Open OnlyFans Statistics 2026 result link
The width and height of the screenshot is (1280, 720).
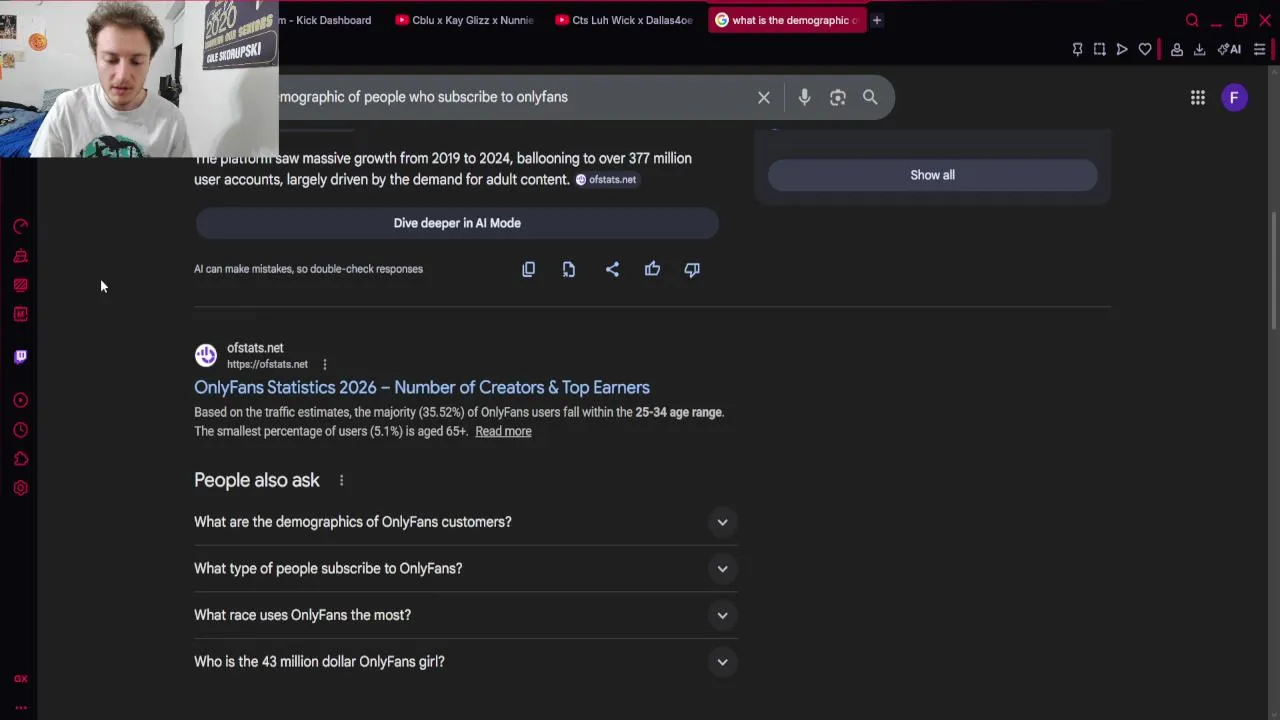click(422, 388)
